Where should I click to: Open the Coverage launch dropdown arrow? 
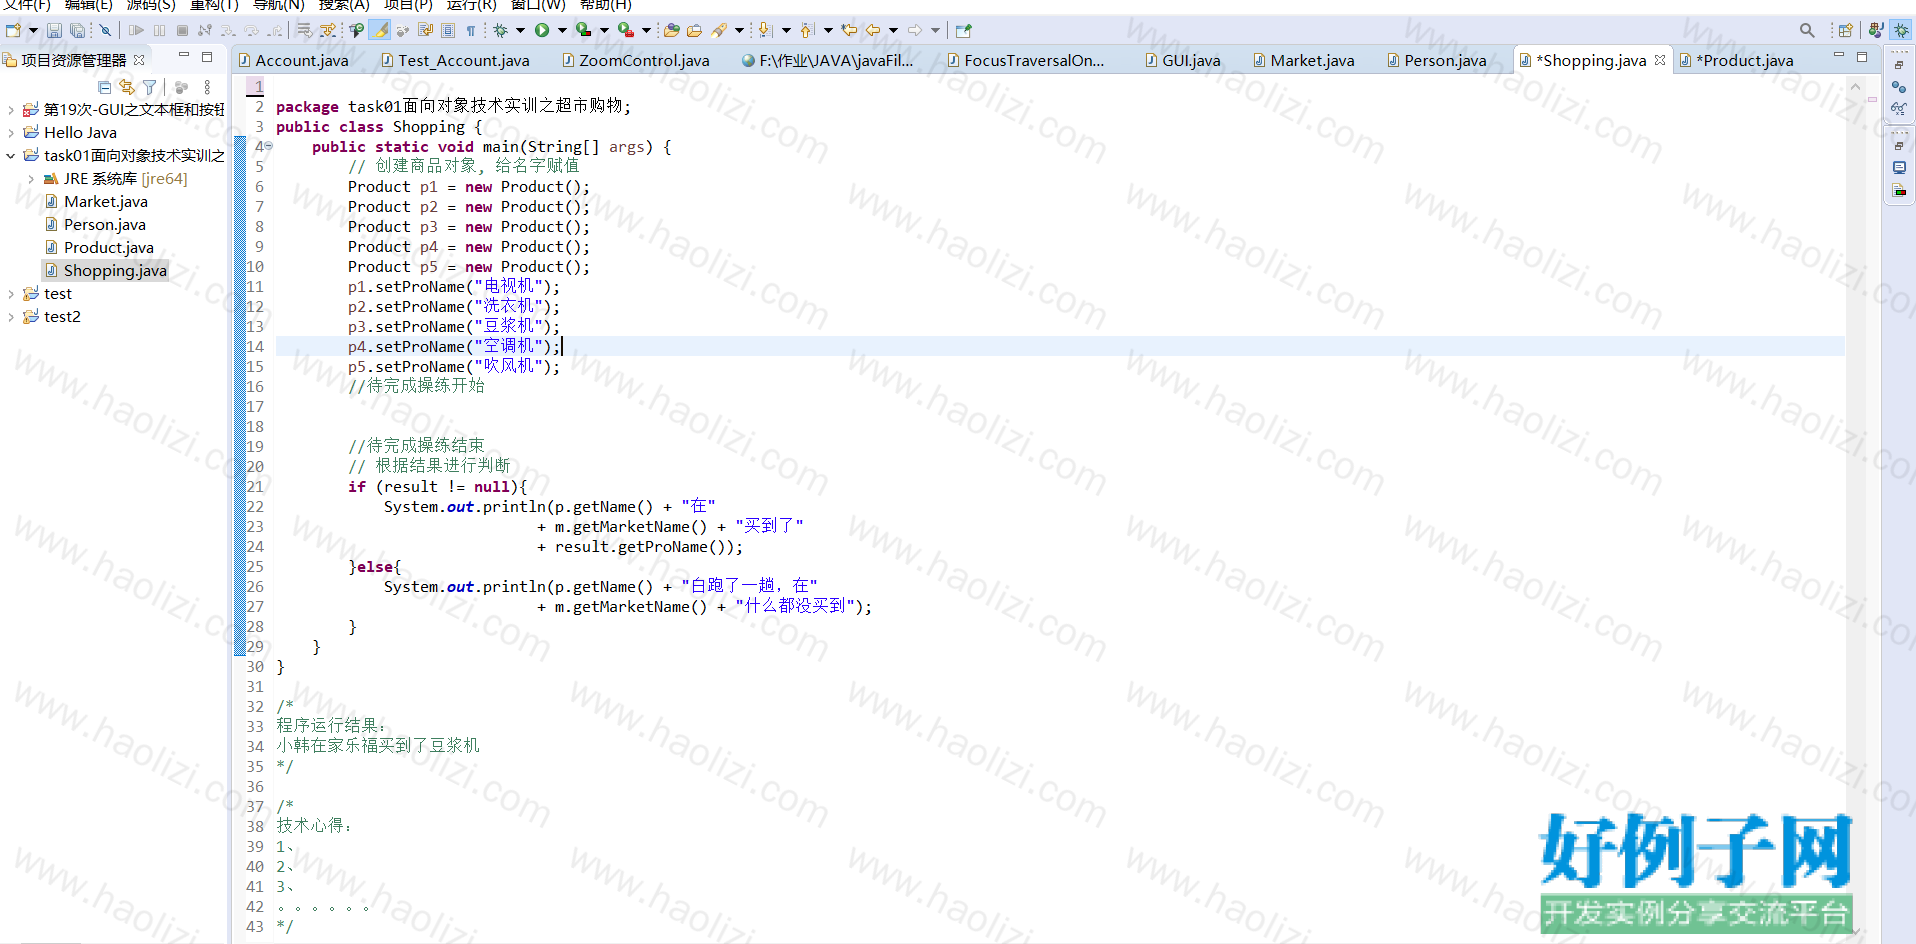tap(604, 30)
